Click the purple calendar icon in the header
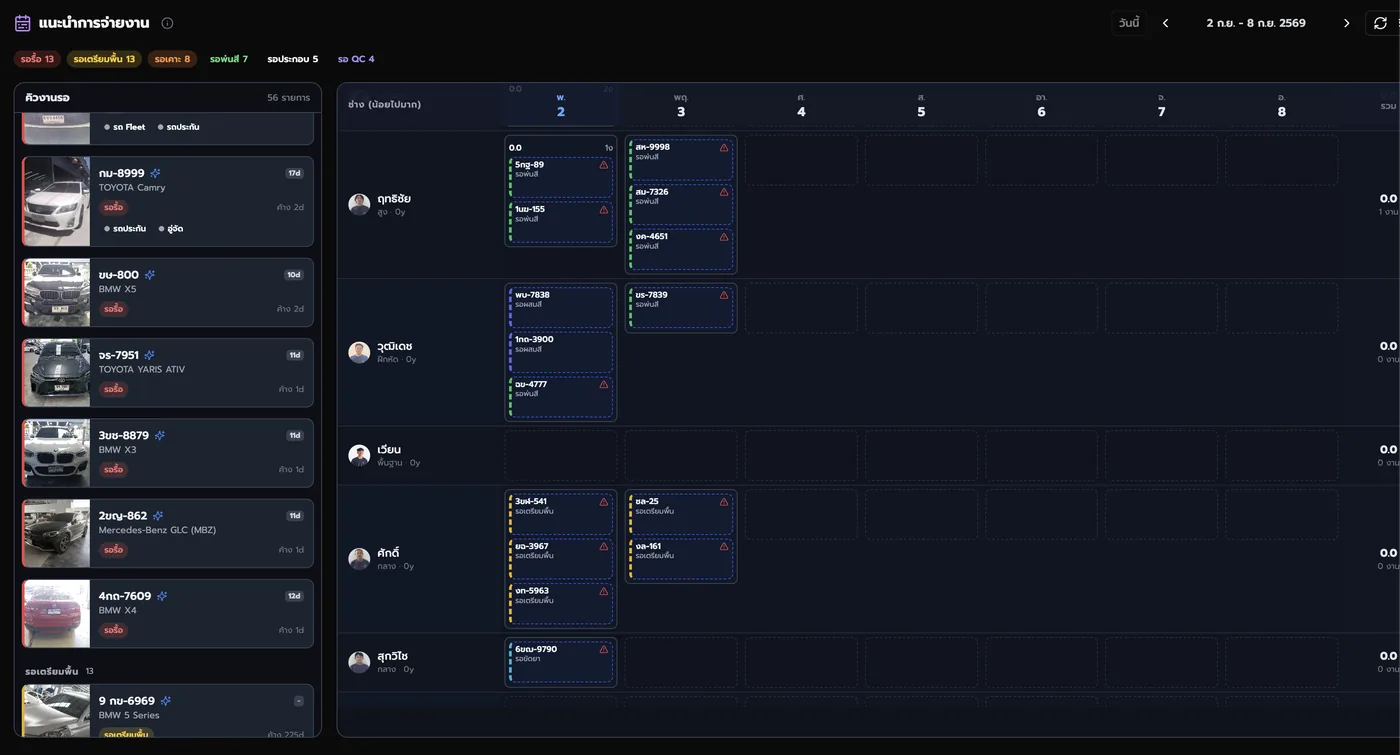The image size is (1400, 755). tap(23, 23)
